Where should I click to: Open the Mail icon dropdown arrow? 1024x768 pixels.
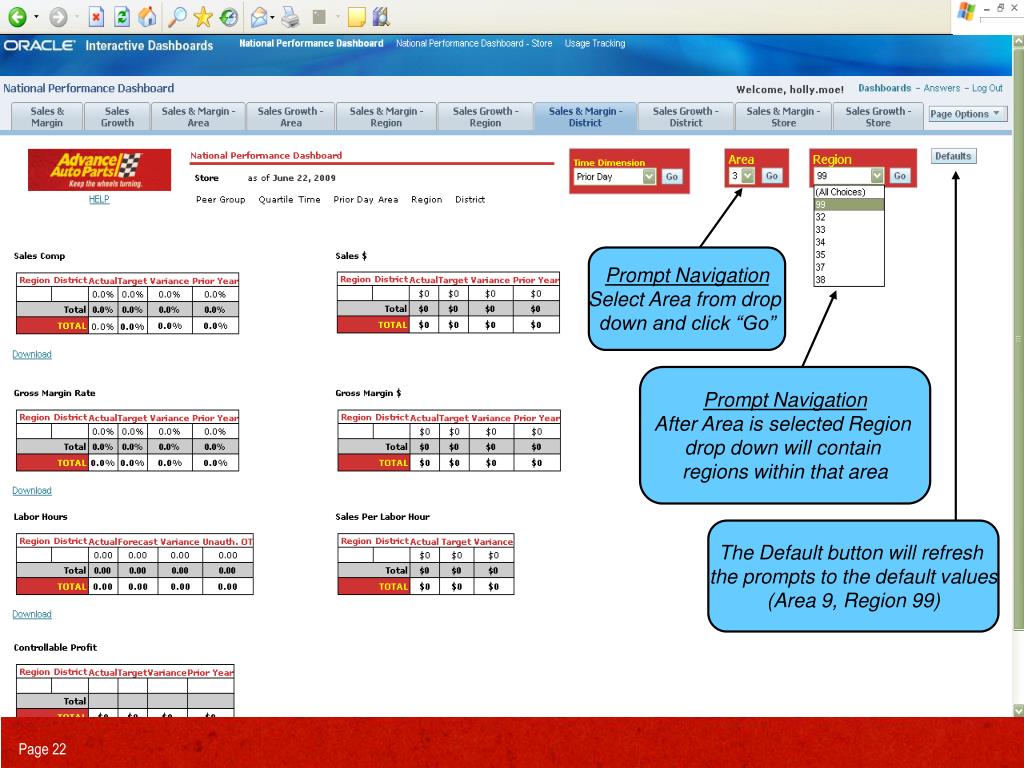(x=272, y=17)
